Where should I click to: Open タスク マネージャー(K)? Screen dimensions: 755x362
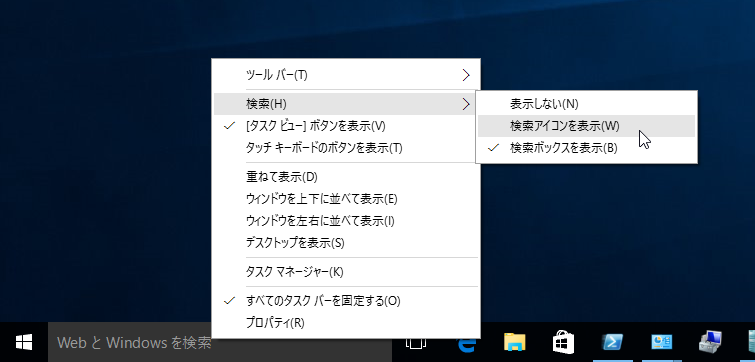(x=347, y=272)
